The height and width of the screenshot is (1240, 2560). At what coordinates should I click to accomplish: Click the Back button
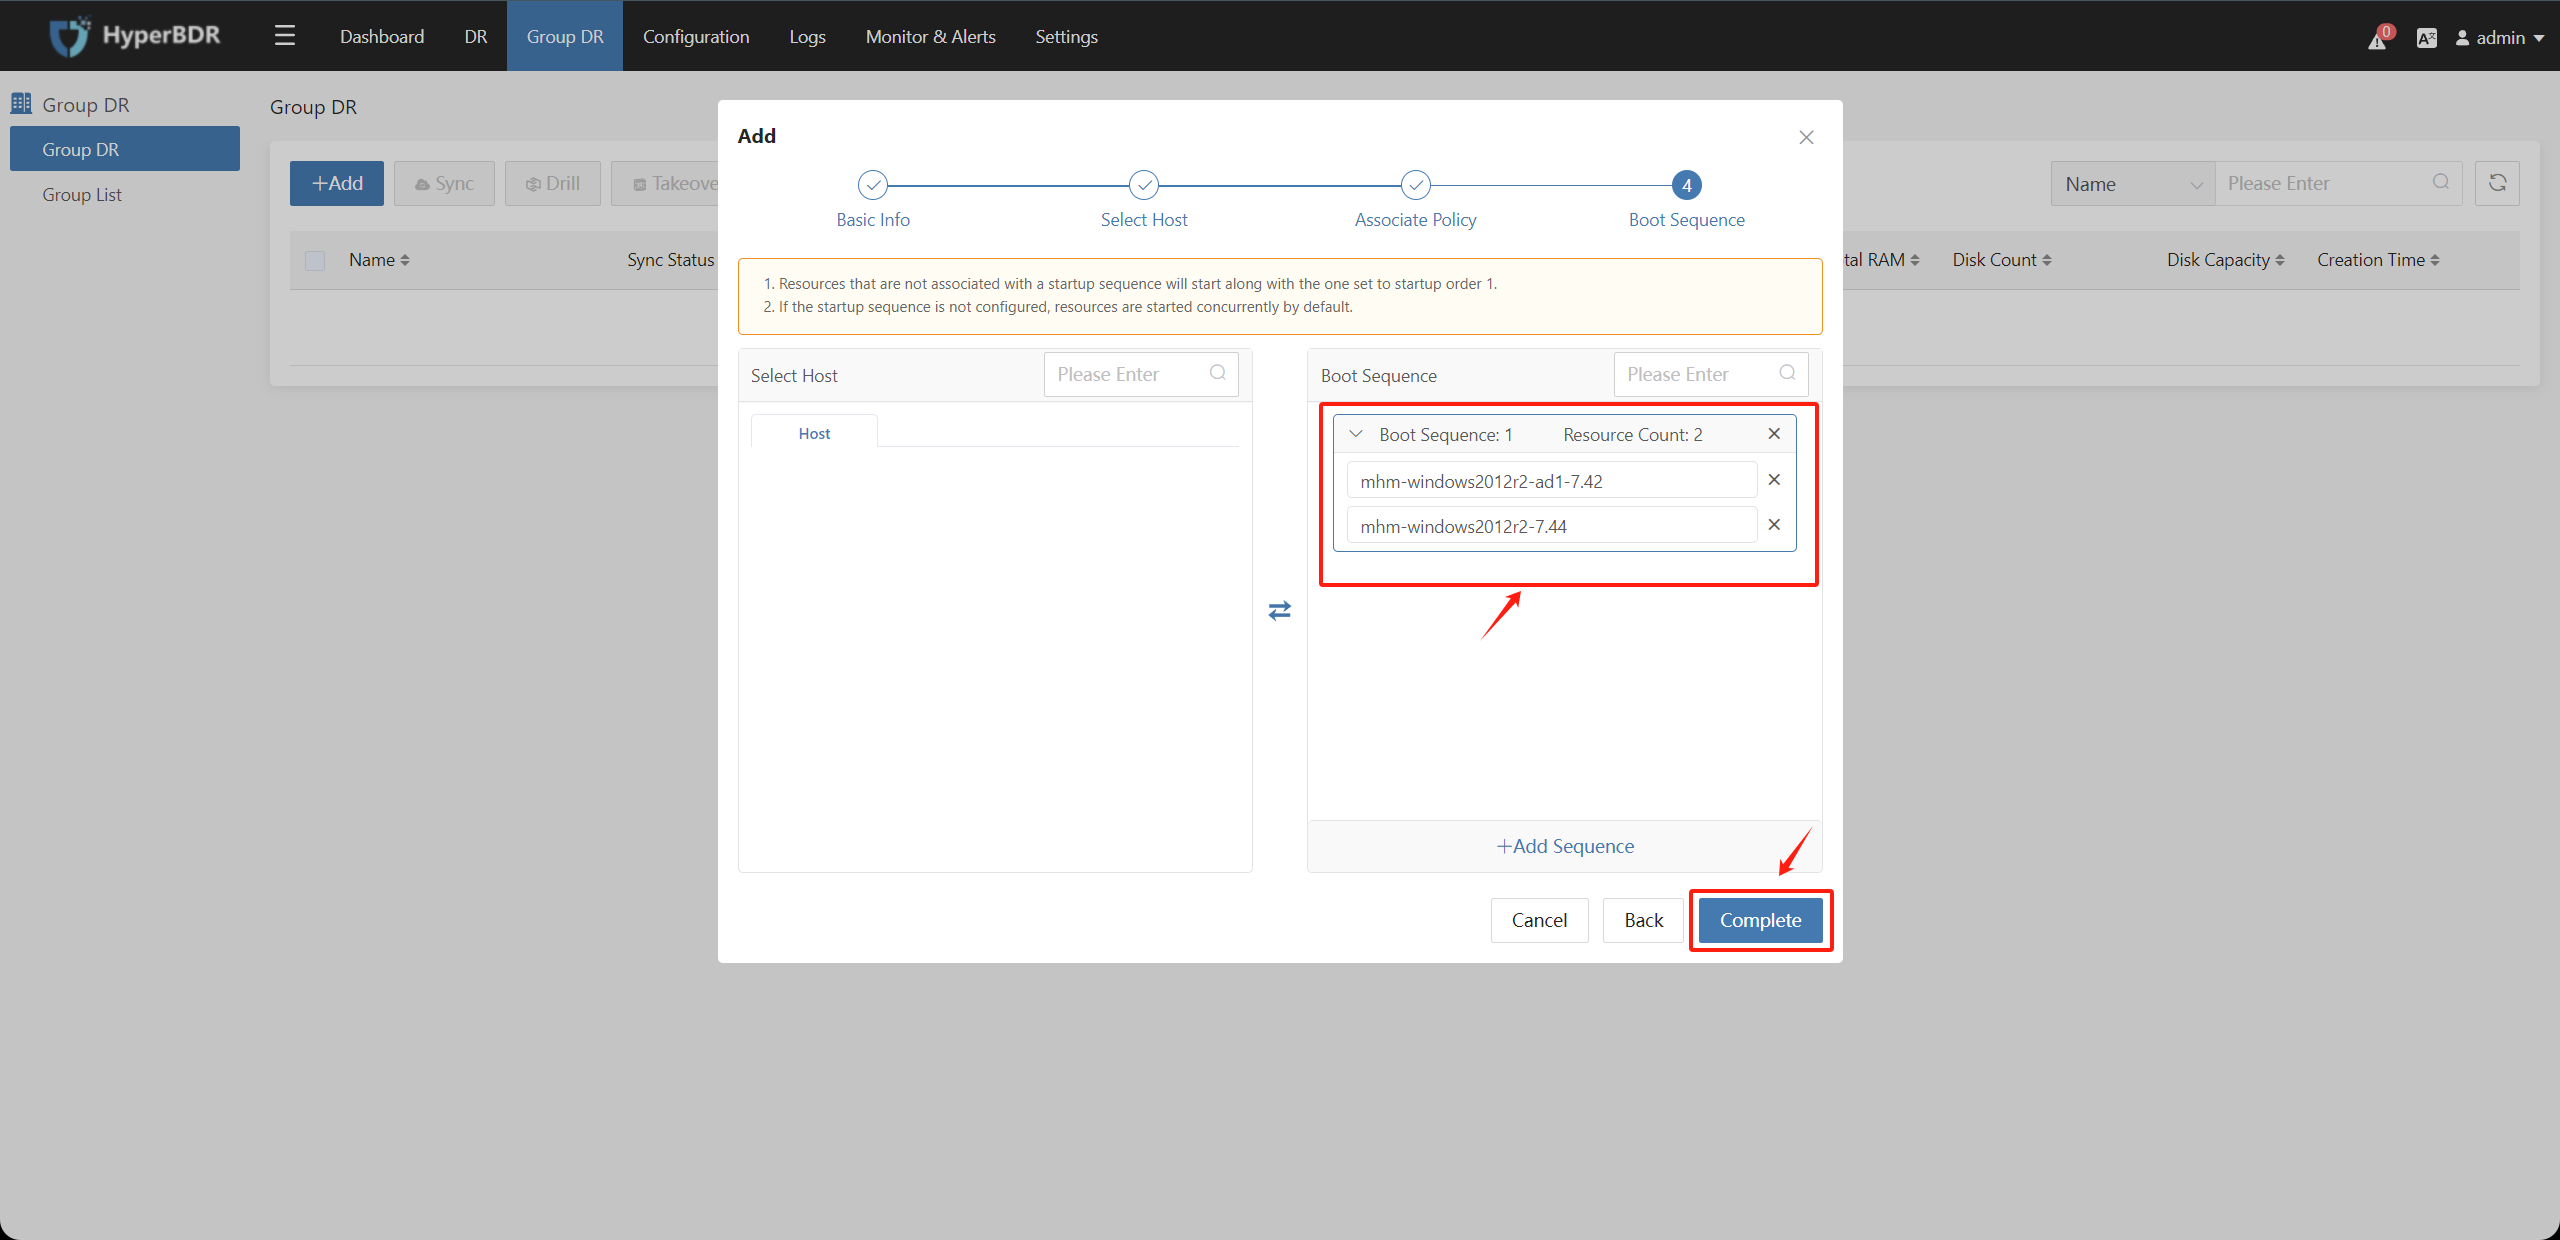1643,920
